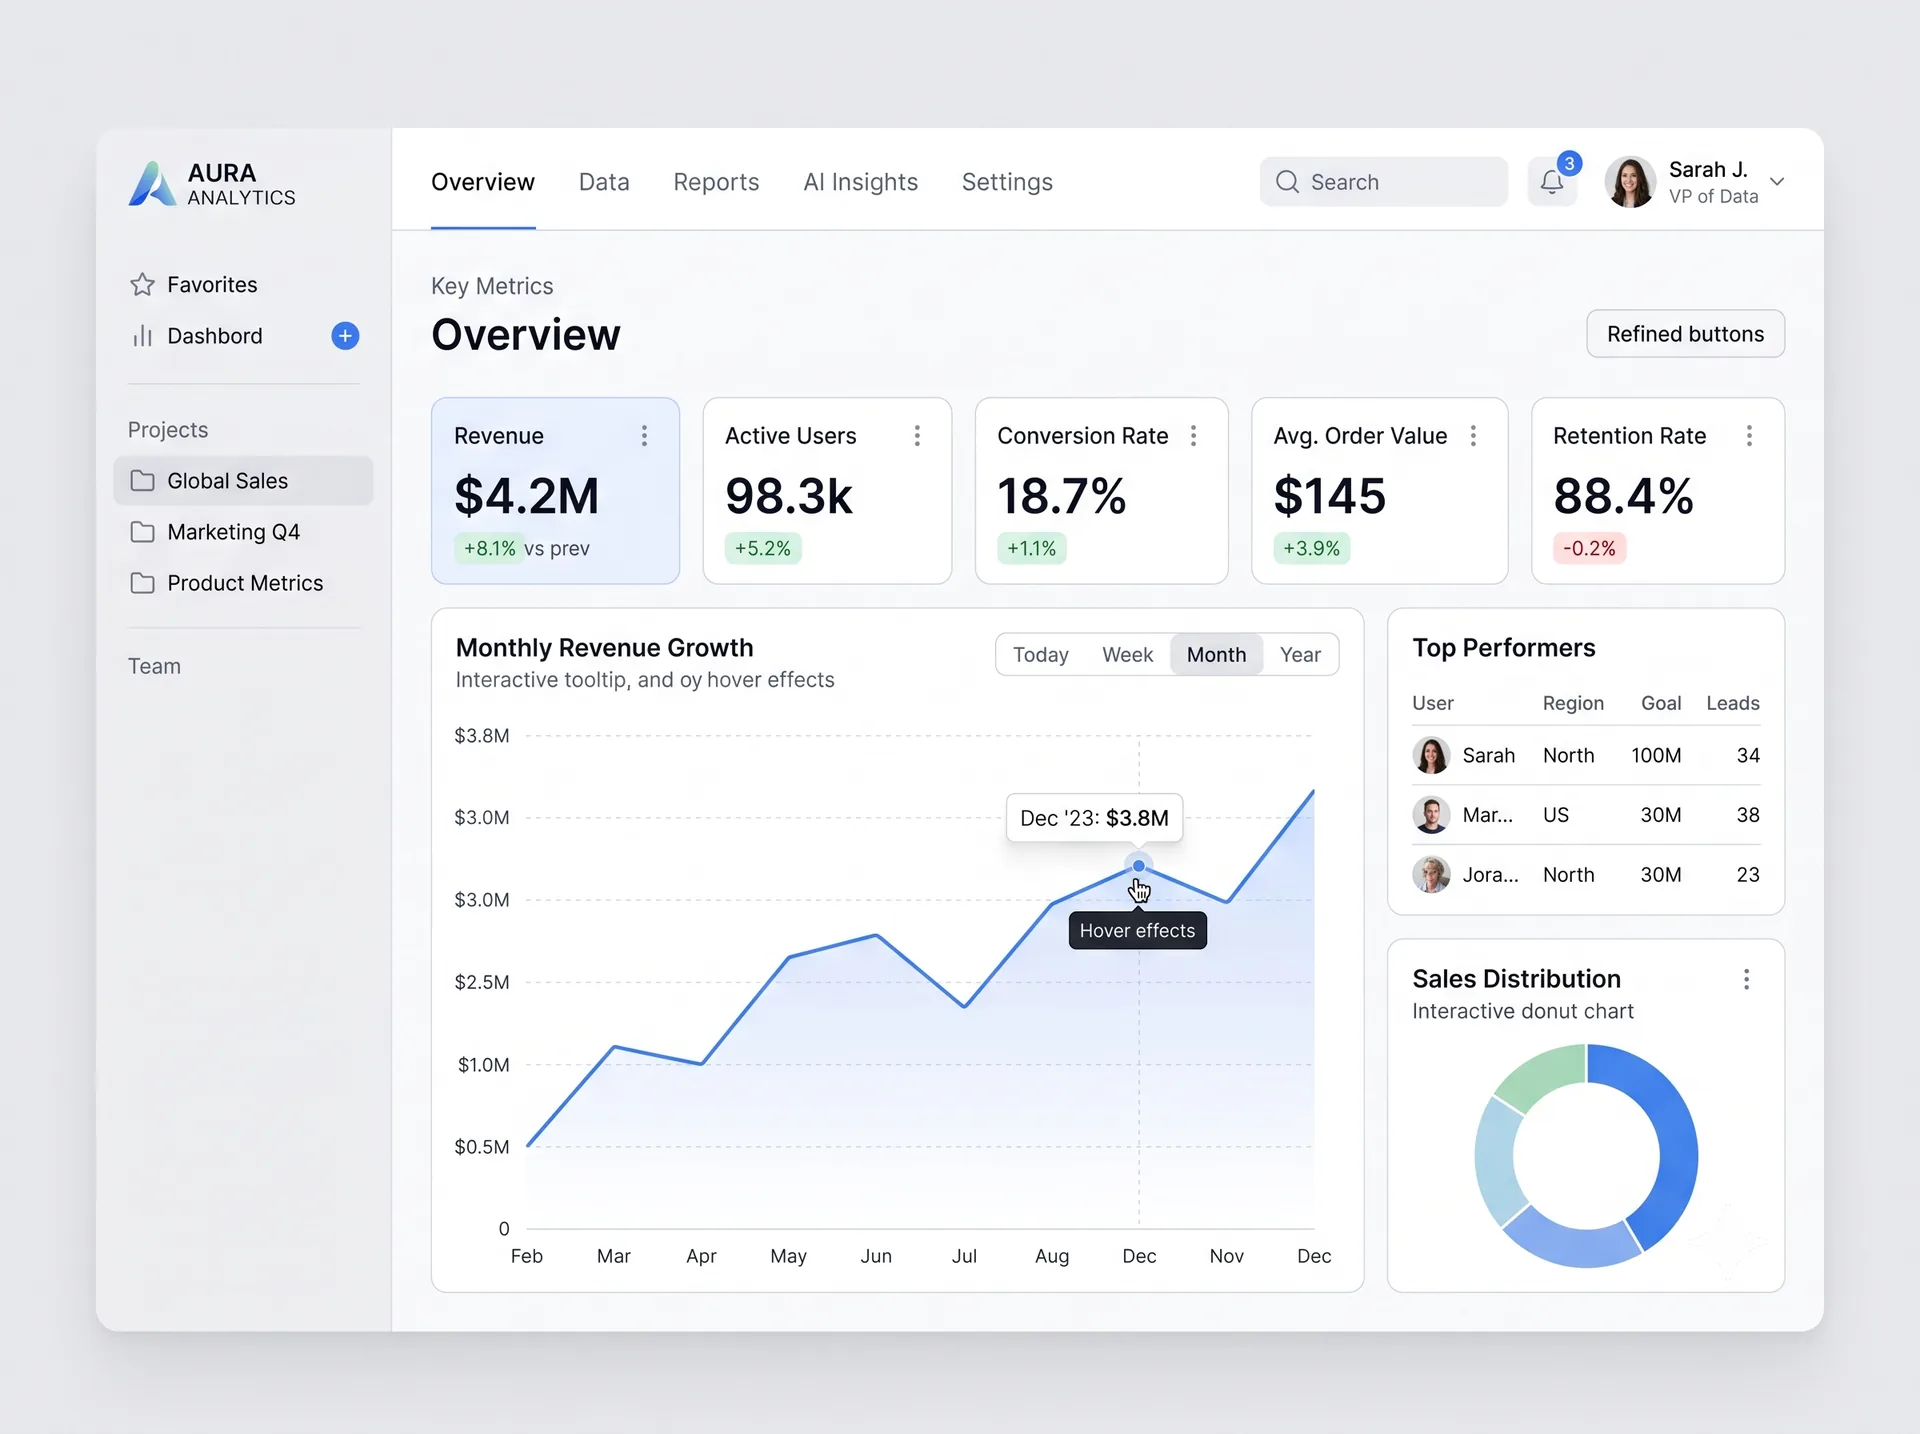The height and width of the screenshot is (1434, 1920).
Task: Open Retention Rate card options menu
Action: click(1749, 436)
